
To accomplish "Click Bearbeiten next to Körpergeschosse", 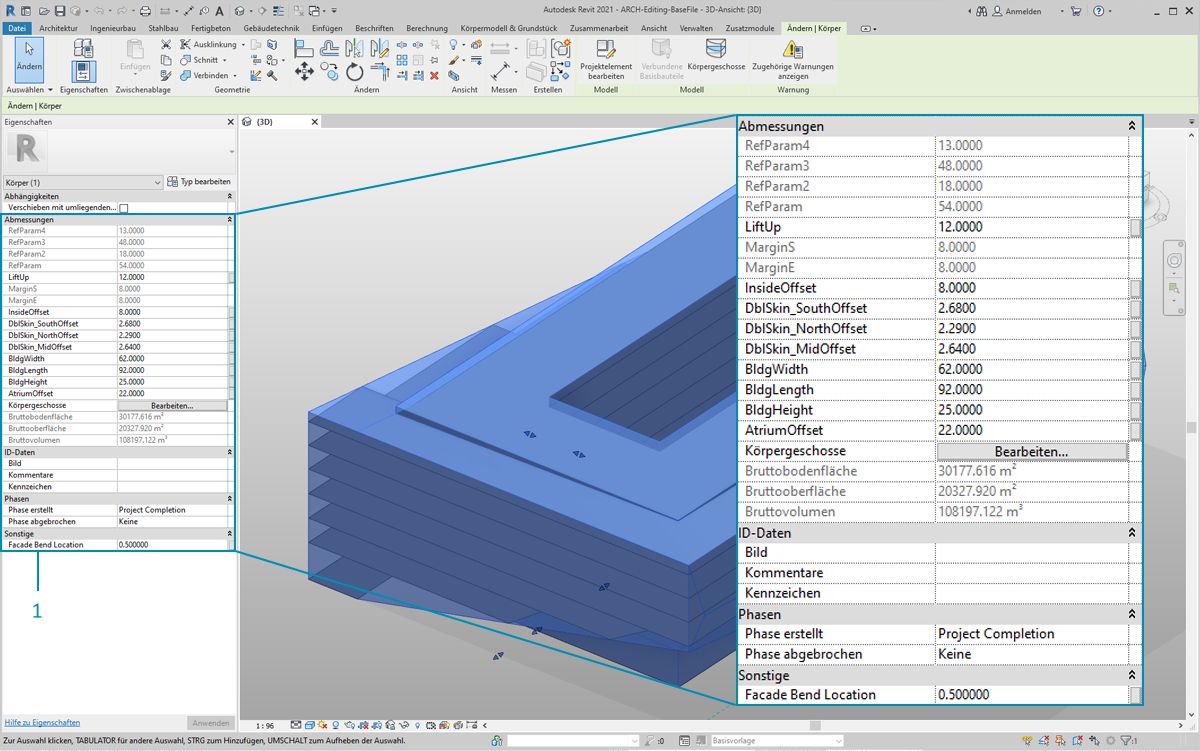I will tap(172, 406).
